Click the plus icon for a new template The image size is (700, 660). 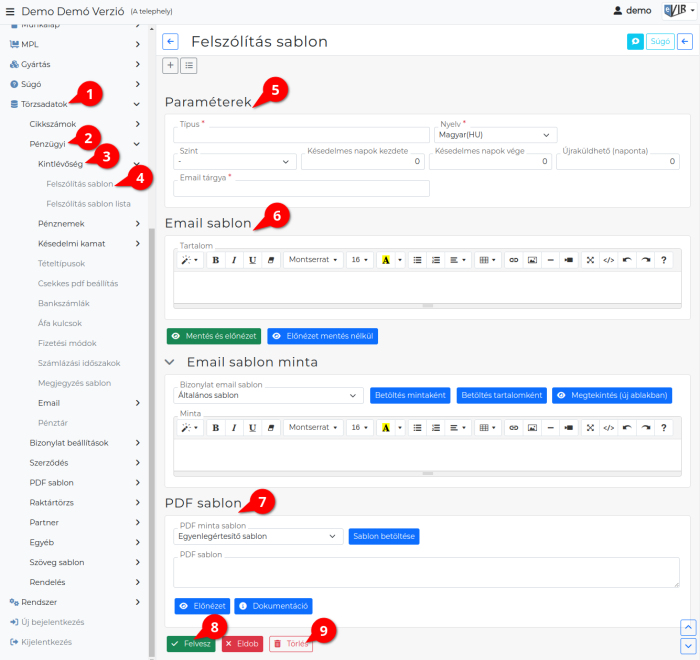point(170,66)
